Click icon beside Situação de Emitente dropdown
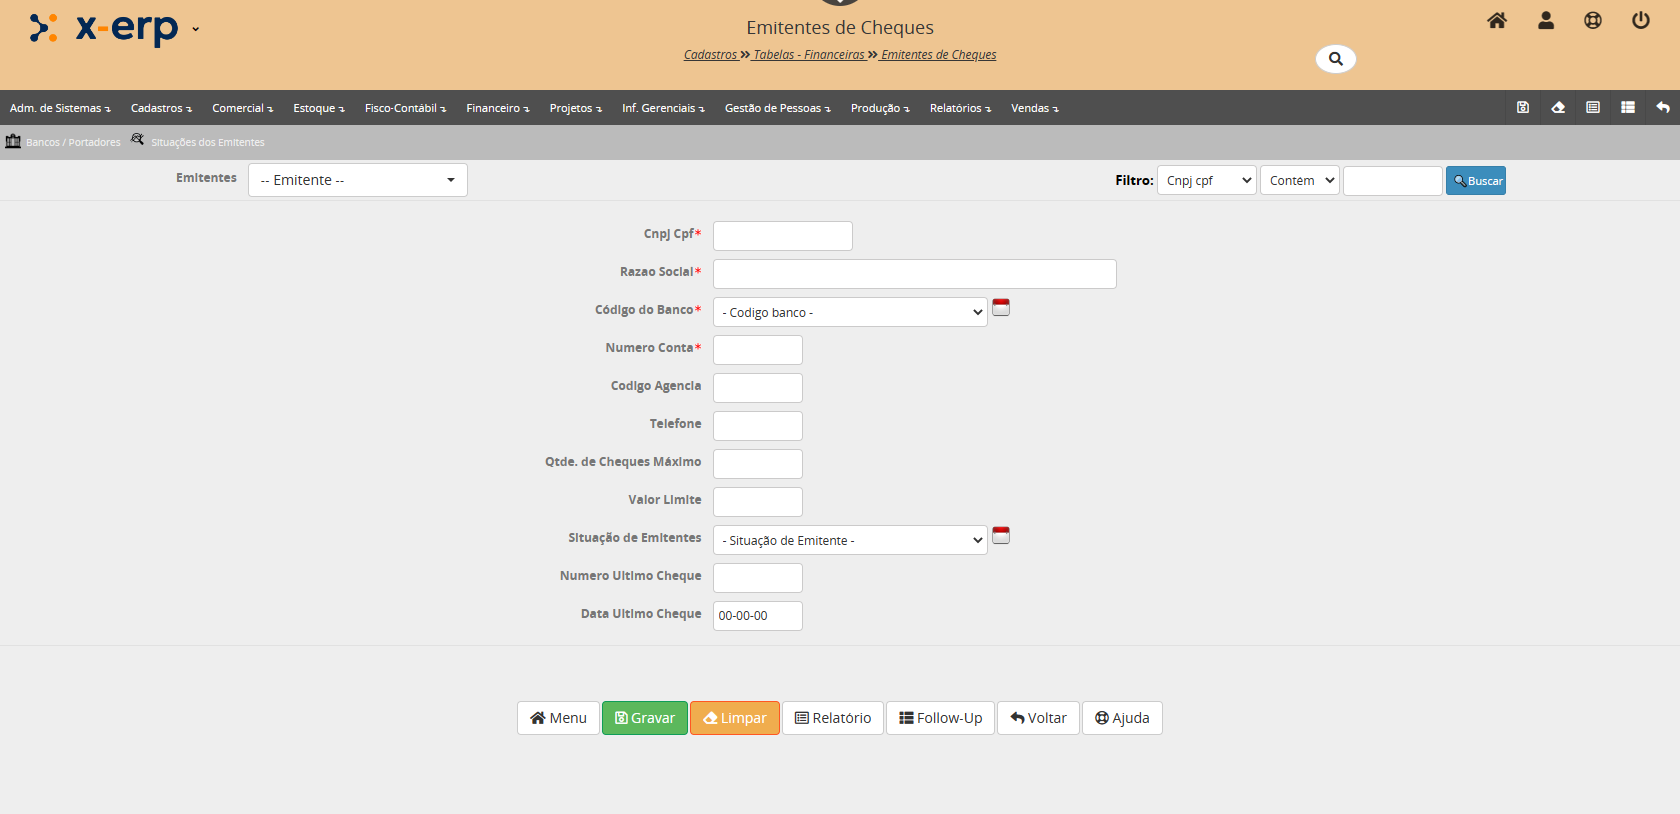The image size is (1680, 814). click(x=1001, y=536)
